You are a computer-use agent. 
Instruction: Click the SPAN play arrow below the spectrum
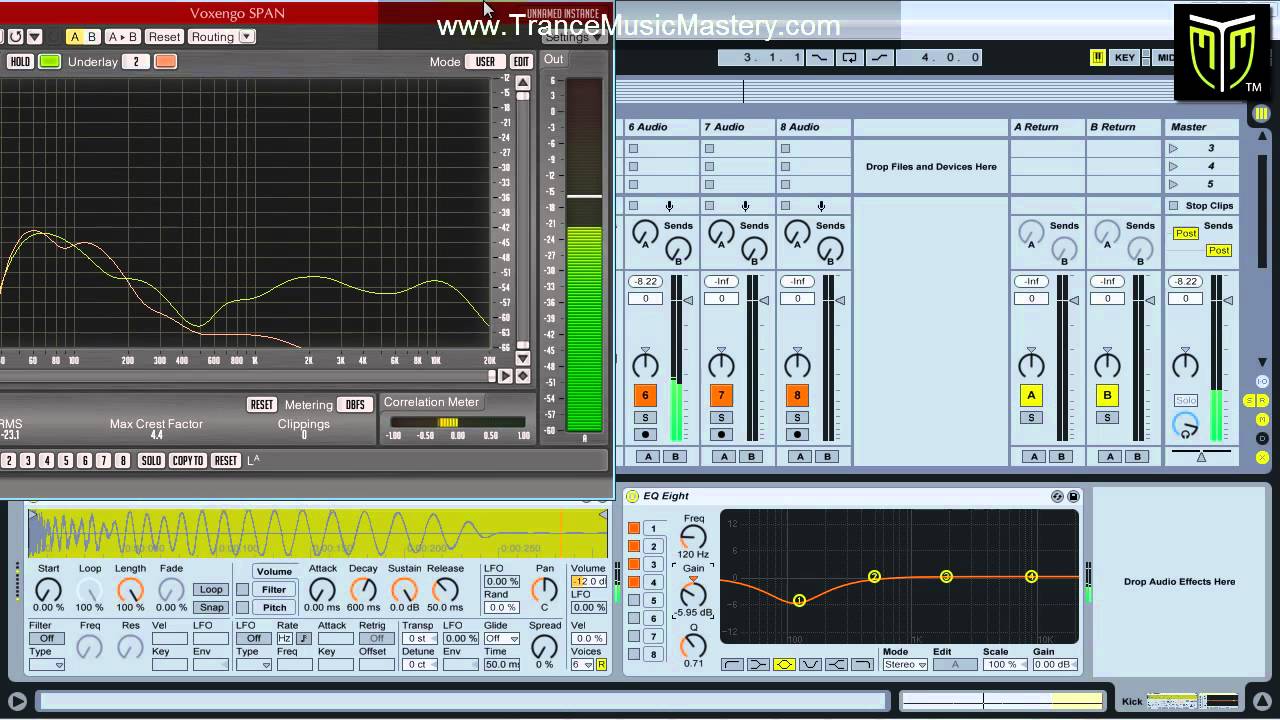[x=505, y=376]
